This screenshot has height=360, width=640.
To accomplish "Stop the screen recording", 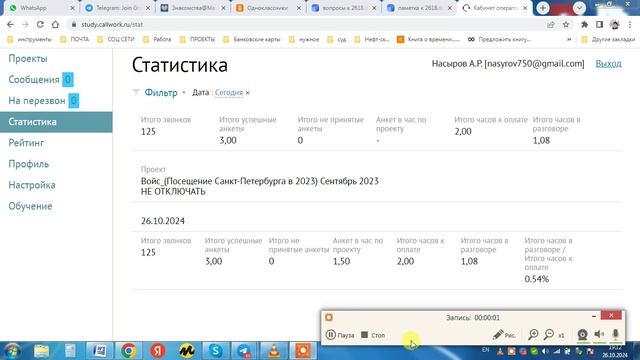I will click(x=373, y=335).
